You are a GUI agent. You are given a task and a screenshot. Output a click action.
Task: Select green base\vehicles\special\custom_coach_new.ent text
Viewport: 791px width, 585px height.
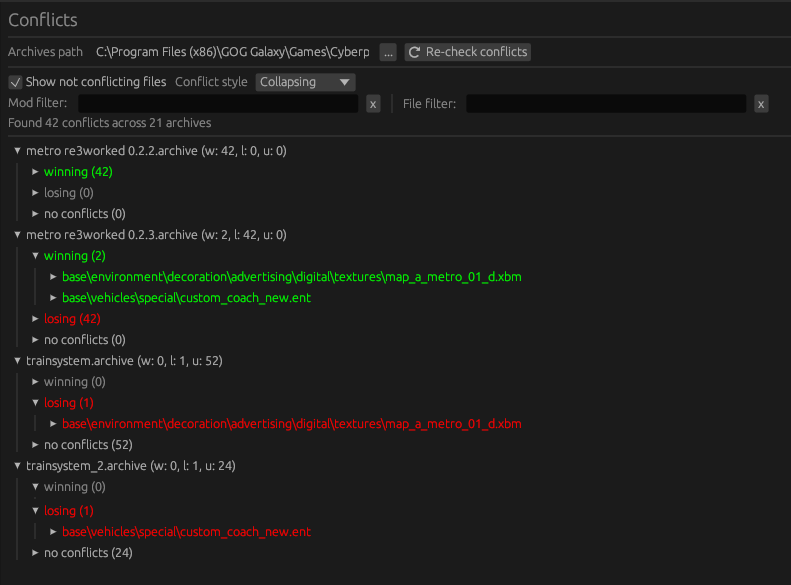coord(186,298)
